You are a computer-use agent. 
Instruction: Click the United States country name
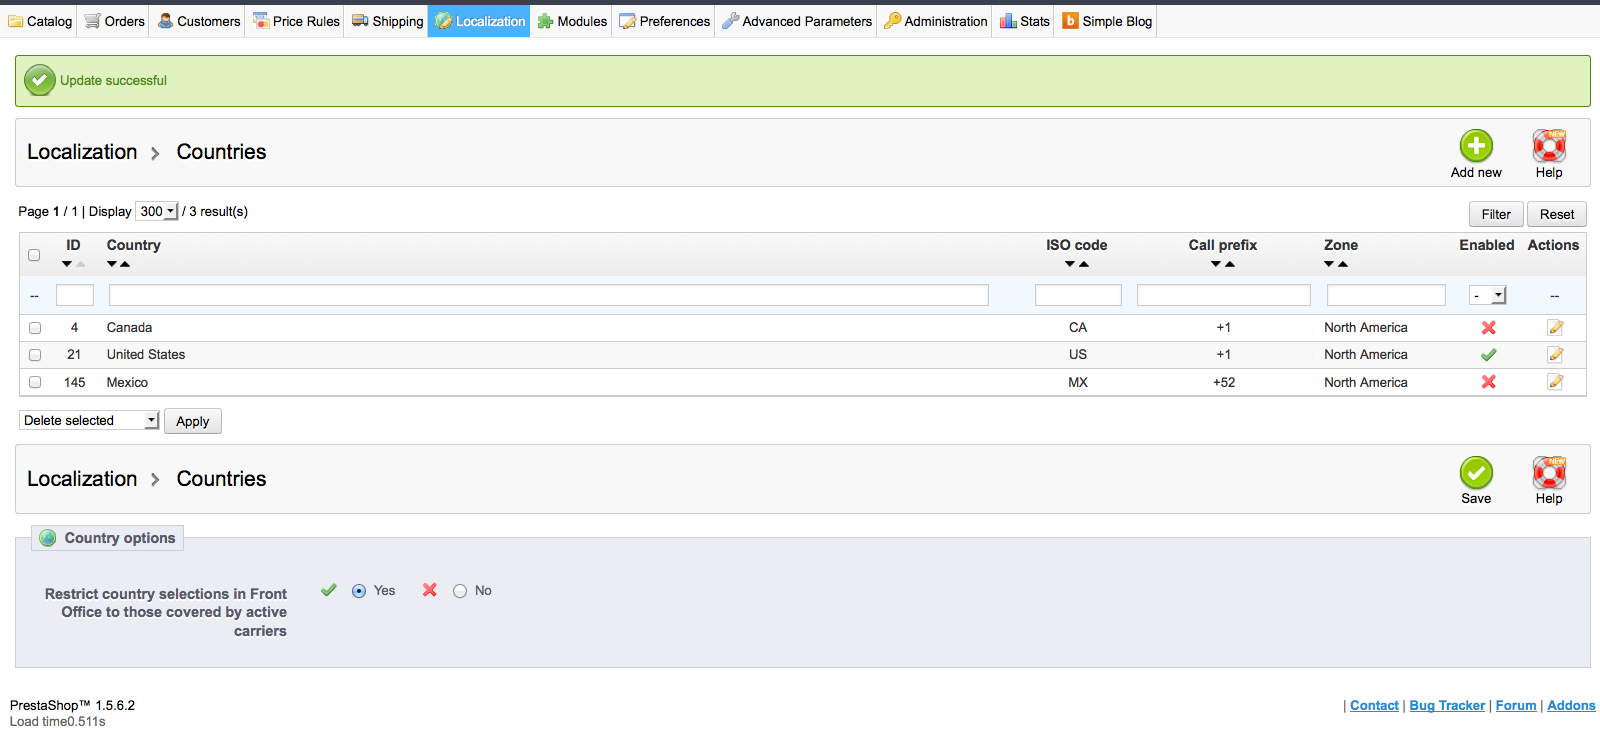pyautogui.click(x=146, y=354)
